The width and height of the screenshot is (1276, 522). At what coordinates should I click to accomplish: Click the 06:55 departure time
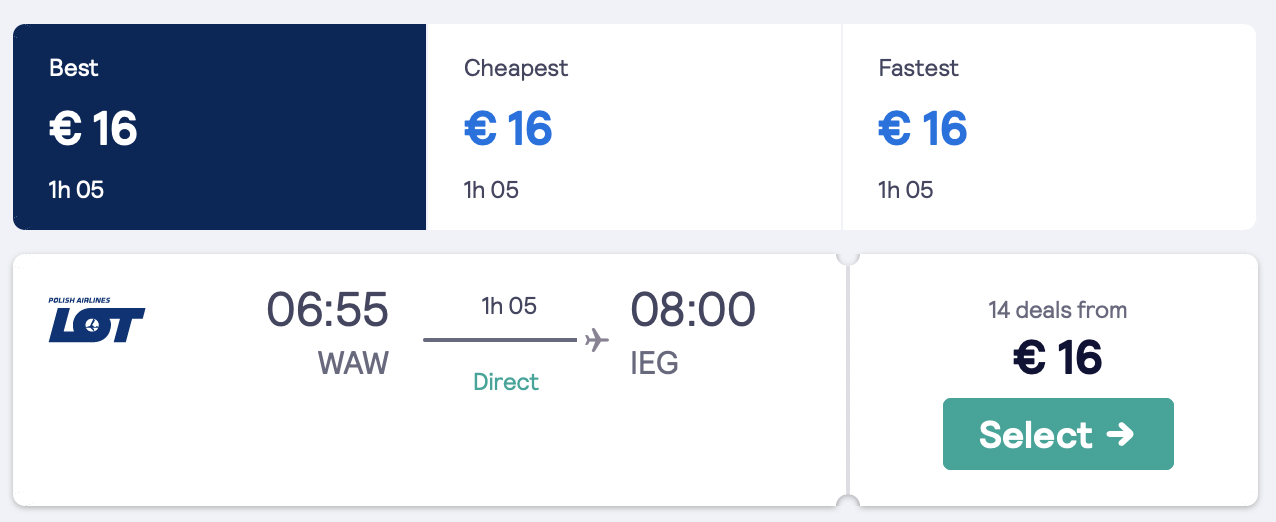tap(327, 310)
